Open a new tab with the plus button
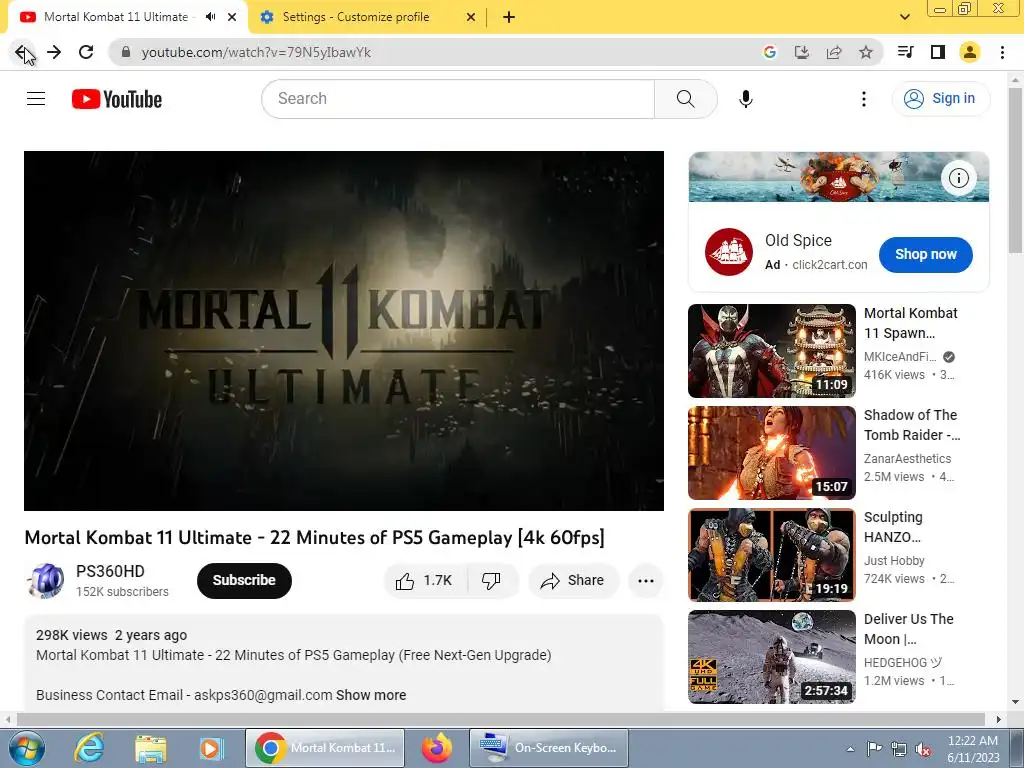Viewport: 1024px width, 768px height. (509, 17)
